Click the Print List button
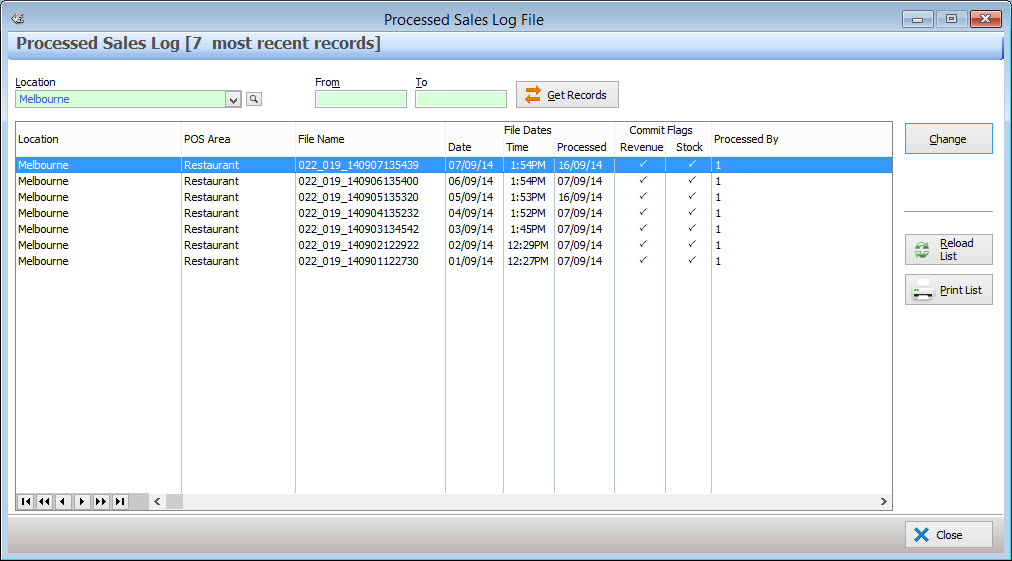The height and width of the screenshot is (561, 1012). pos(948,290)
